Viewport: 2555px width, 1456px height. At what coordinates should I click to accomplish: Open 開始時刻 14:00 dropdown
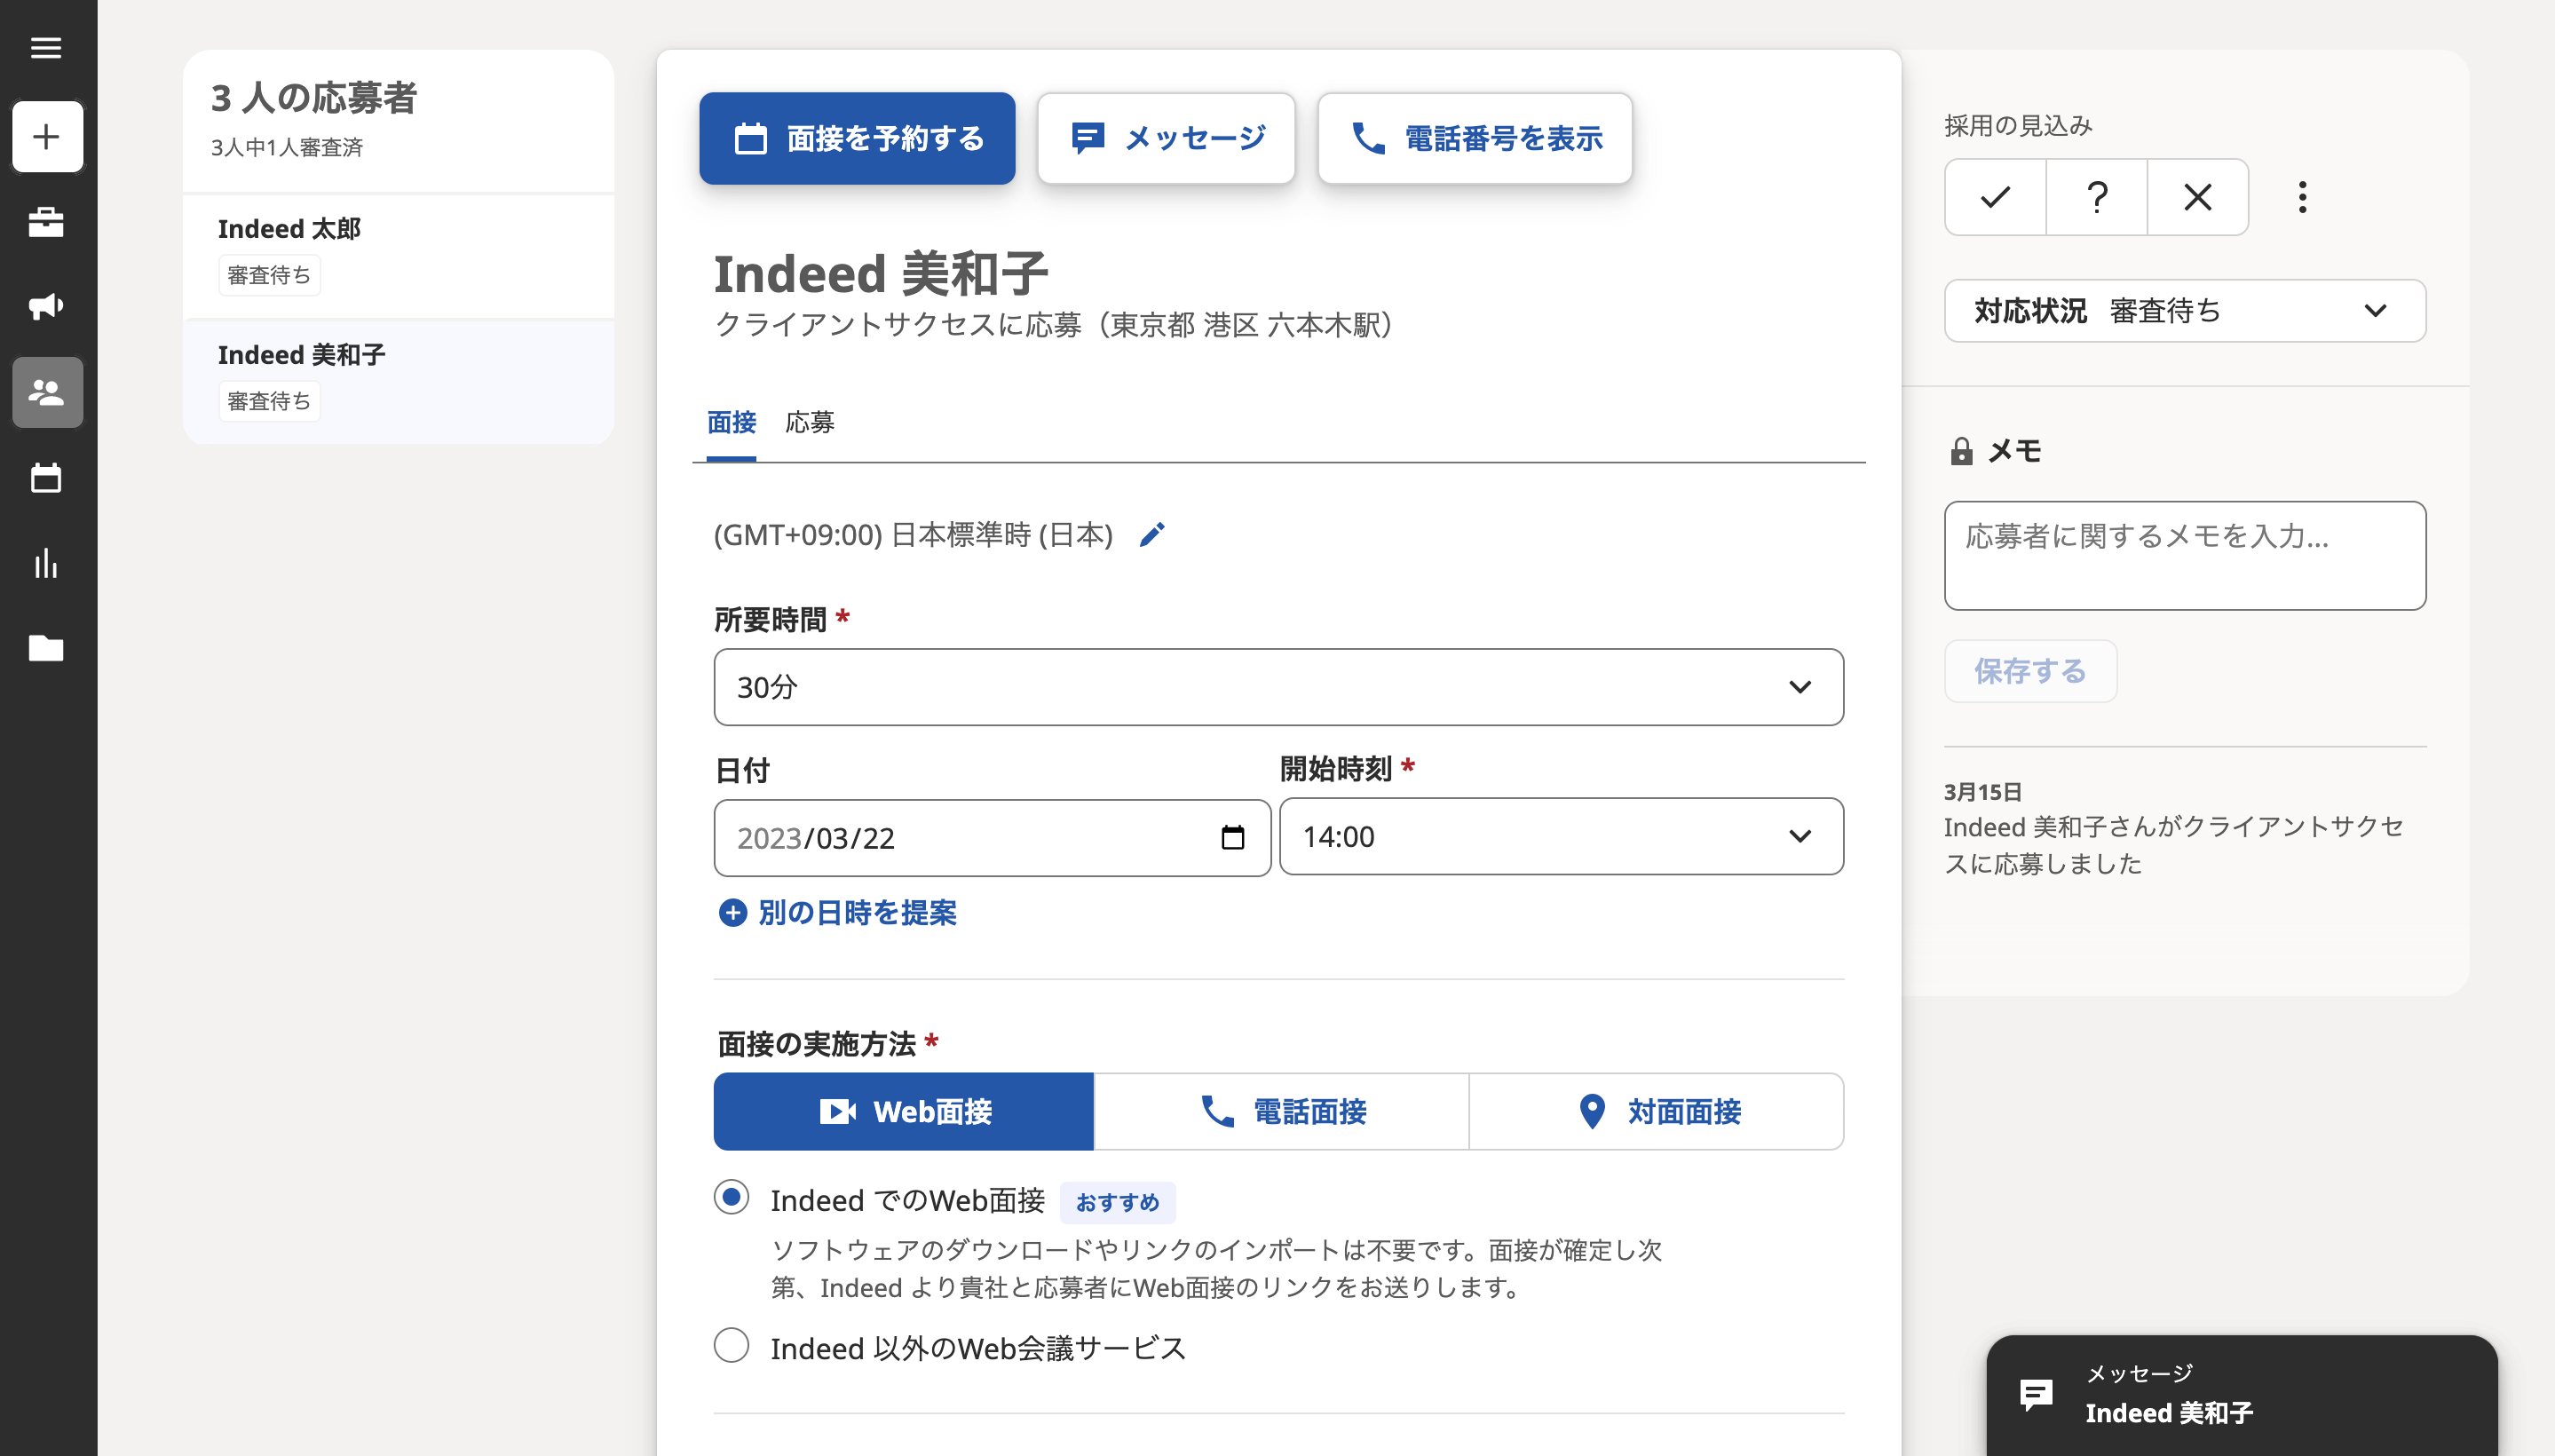tap(1561, 836)
